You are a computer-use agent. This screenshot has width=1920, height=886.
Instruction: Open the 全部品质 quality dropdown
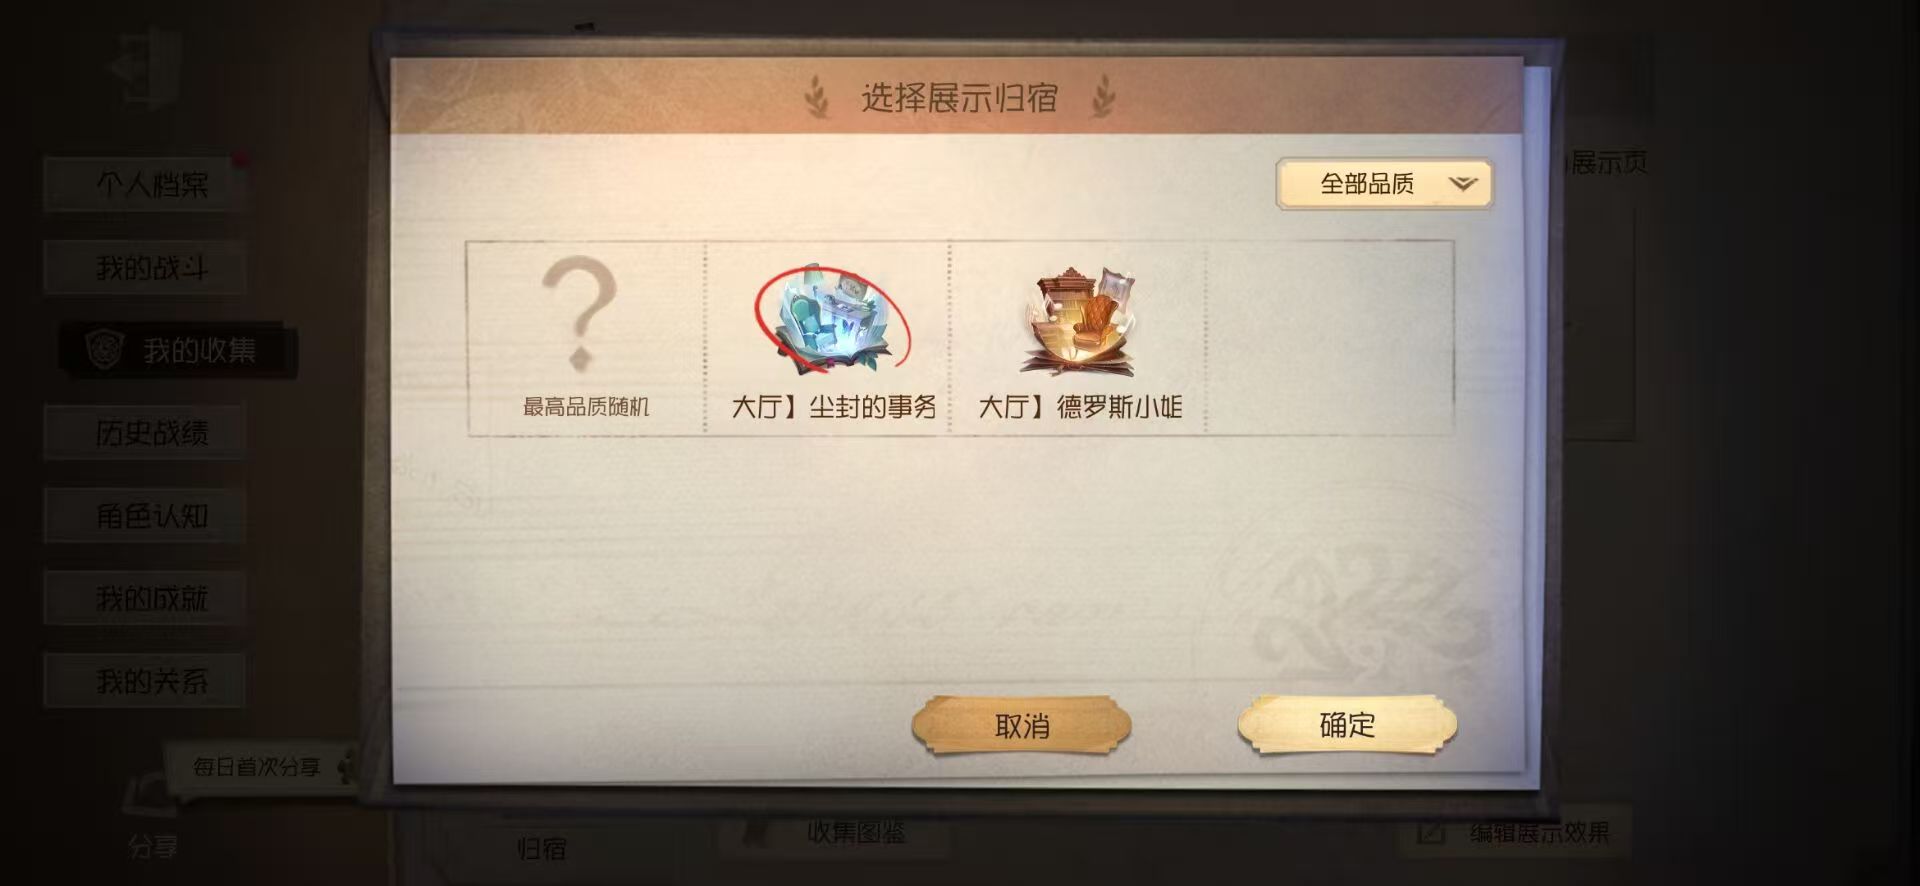pos(1384,184)
